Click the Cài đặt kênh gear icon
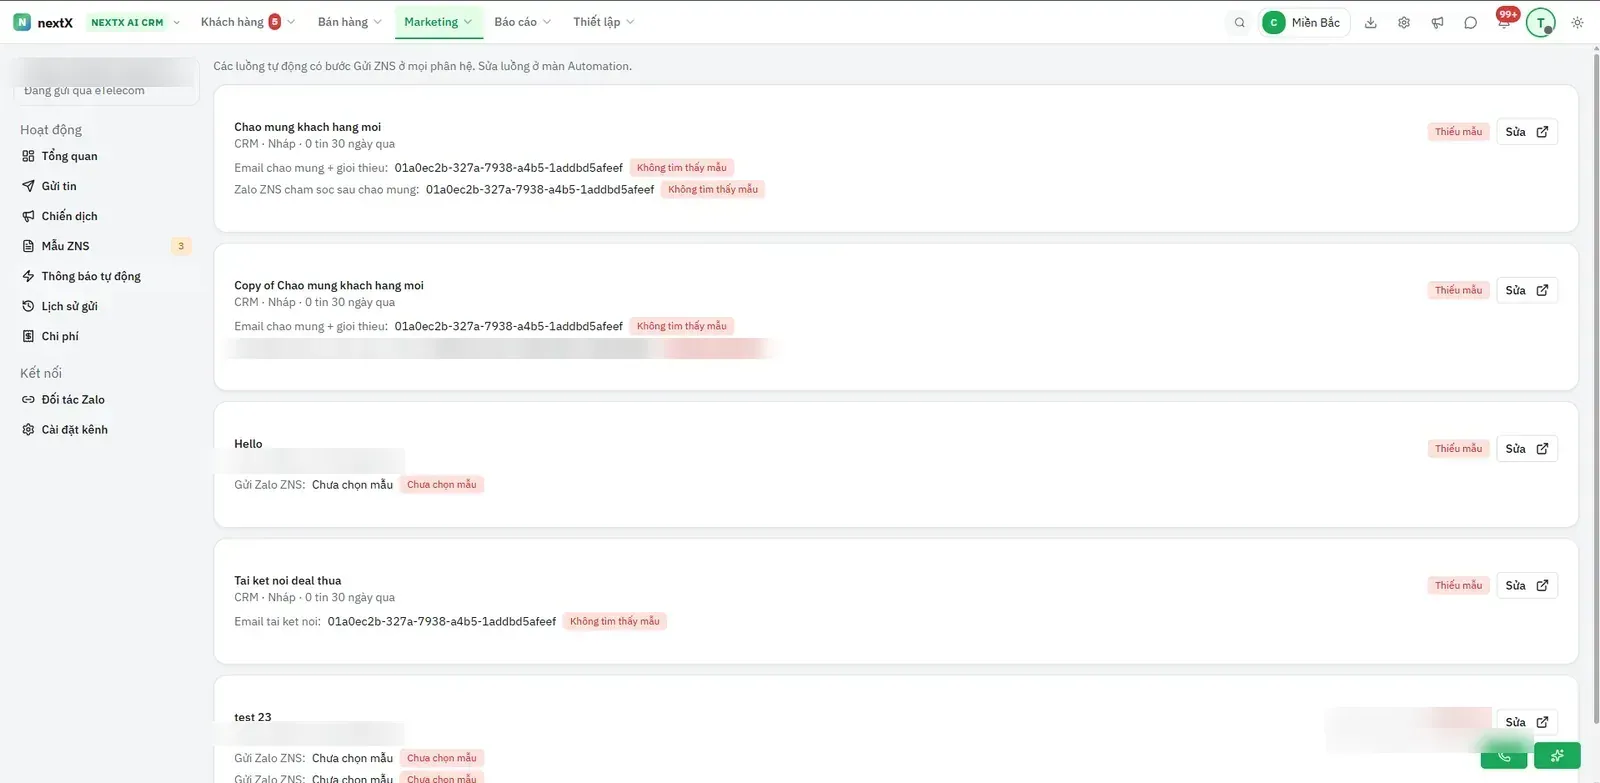 pos(28,429)
